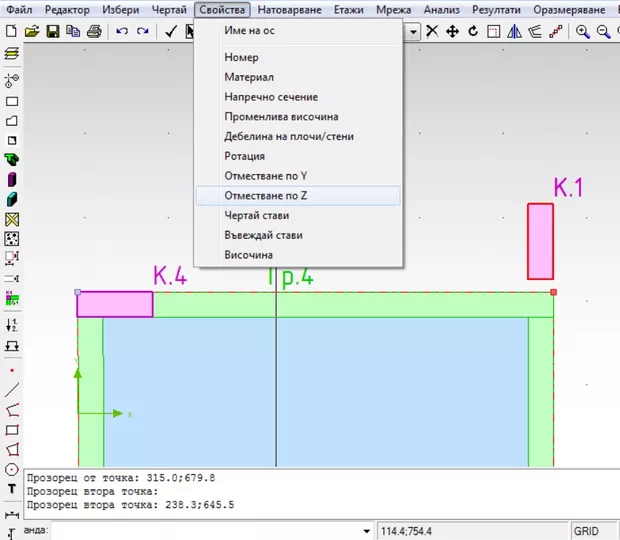Screen dimensions: 620x540
Task: Expand the toolbar combo box dropdown arrow
Action: pos(413,31)
